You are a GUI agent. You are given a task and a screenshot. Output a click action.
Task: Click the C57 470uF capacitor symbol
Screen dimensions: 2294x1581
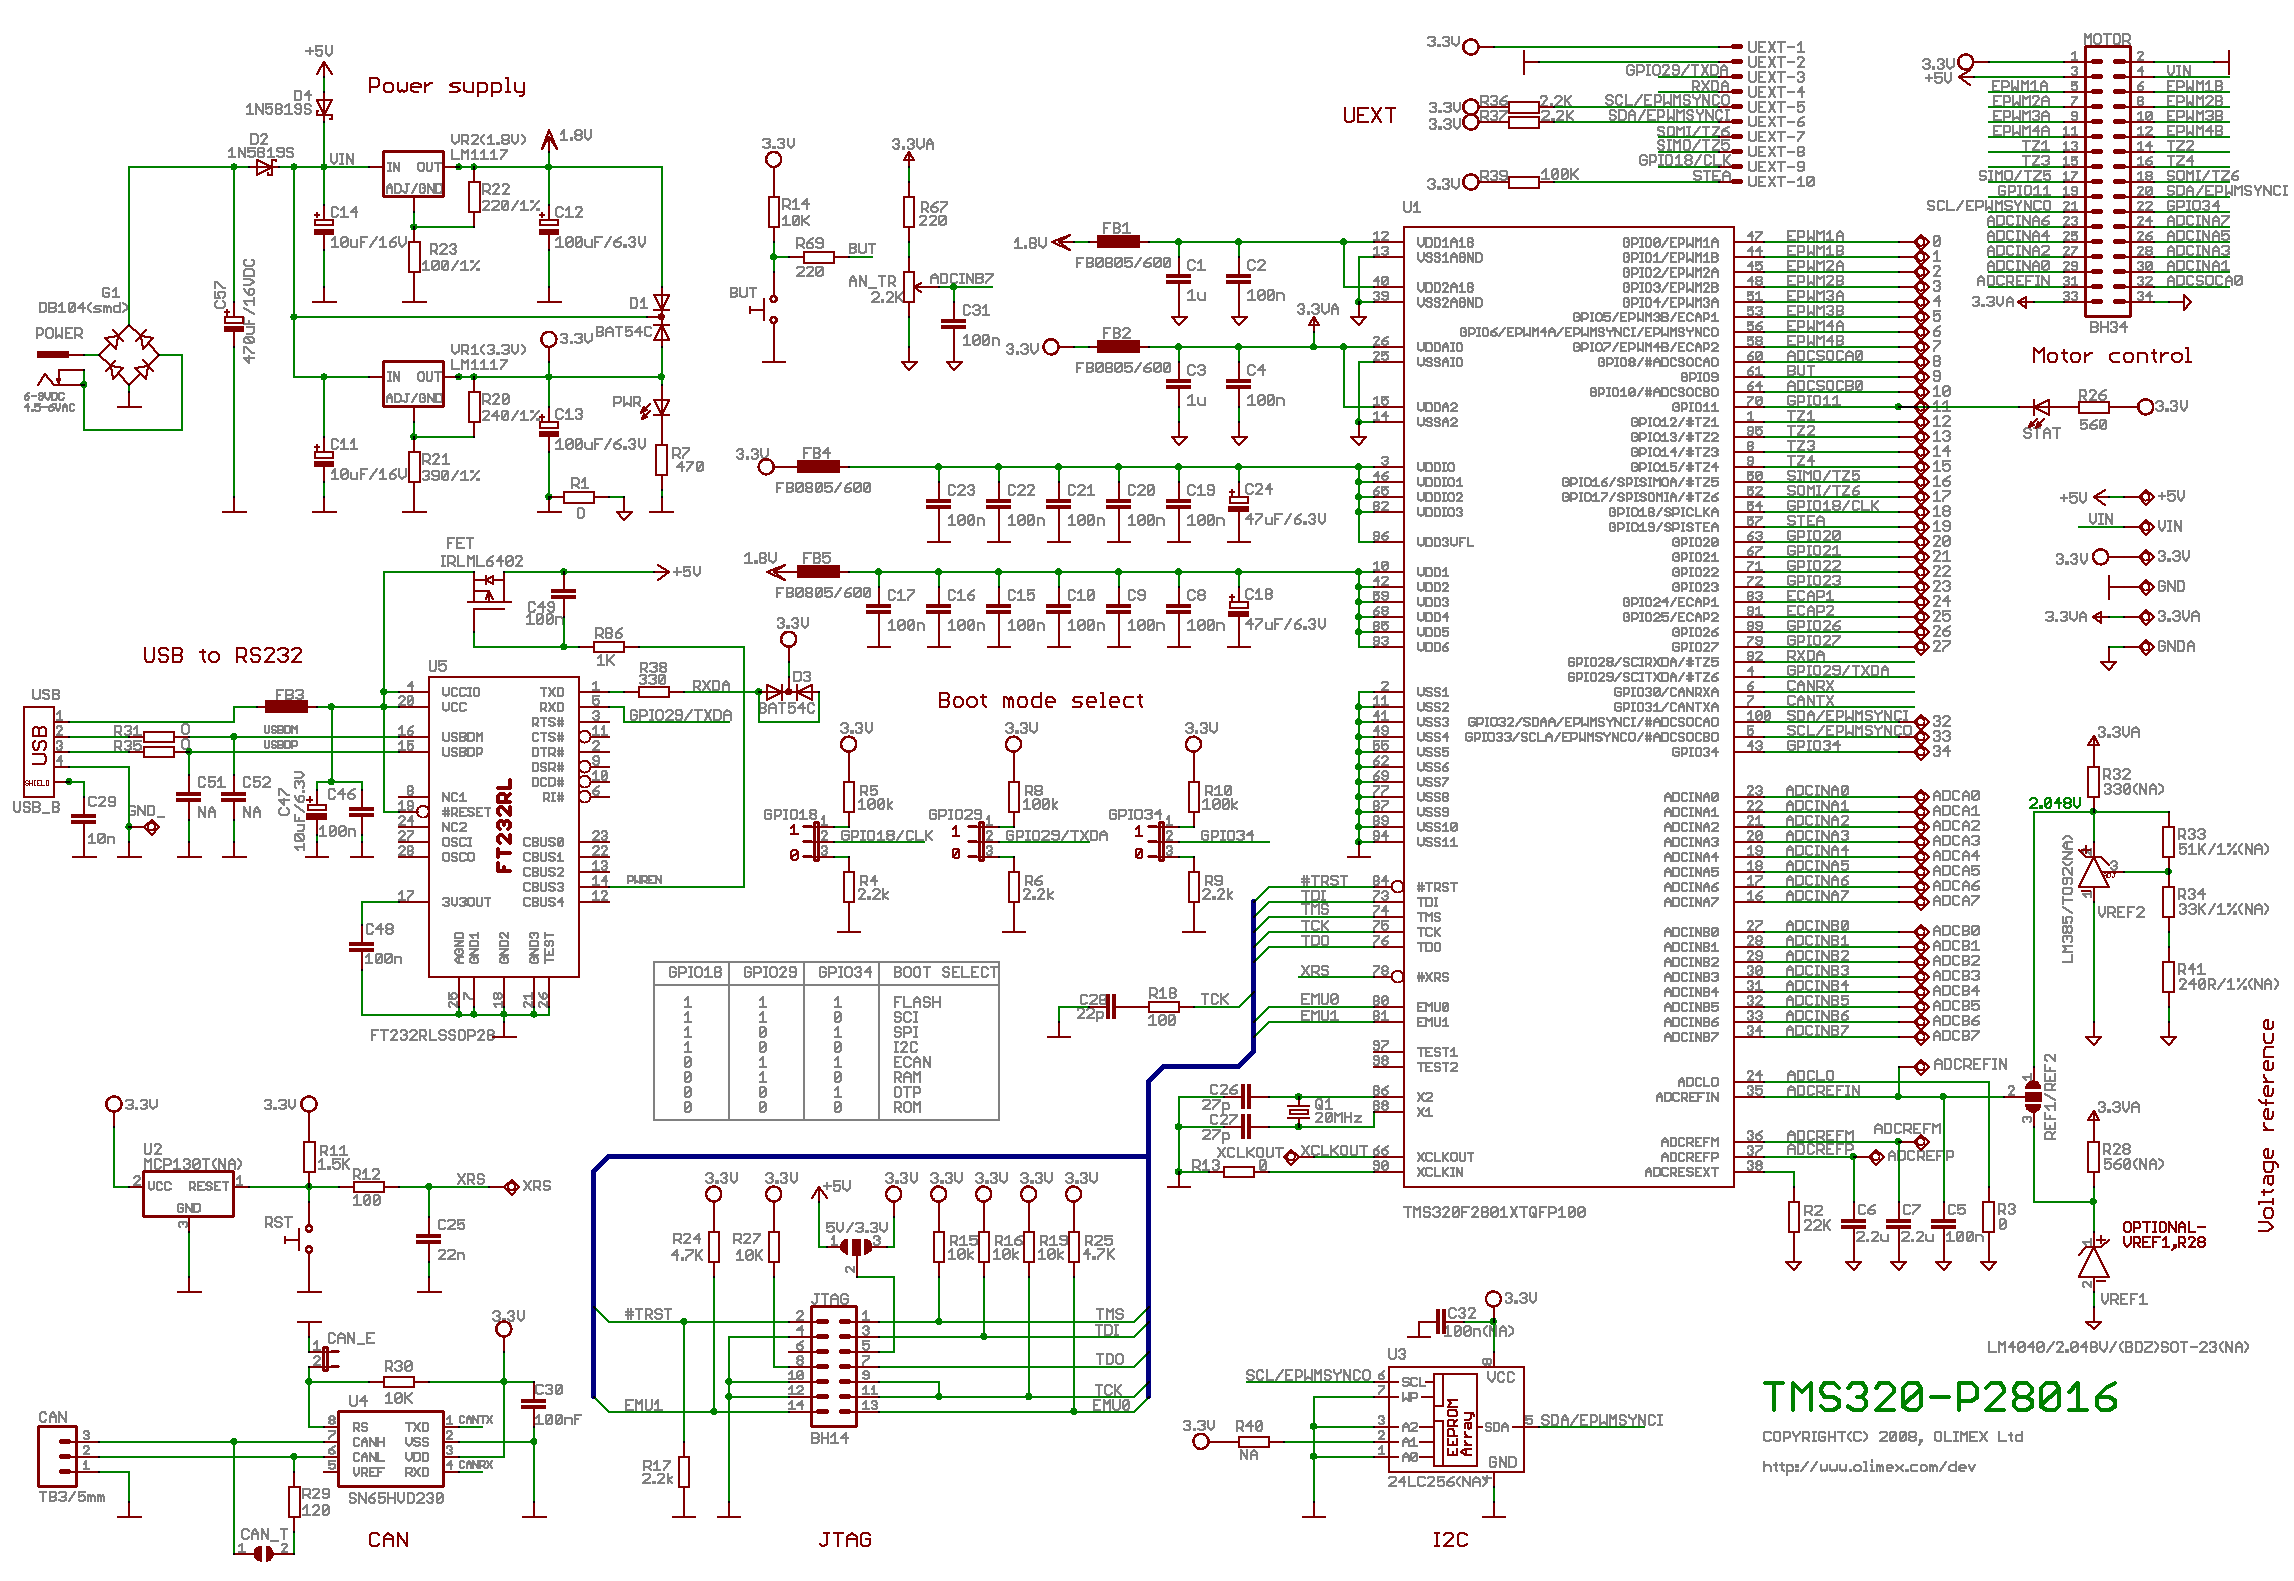click(x=233, y=323)
